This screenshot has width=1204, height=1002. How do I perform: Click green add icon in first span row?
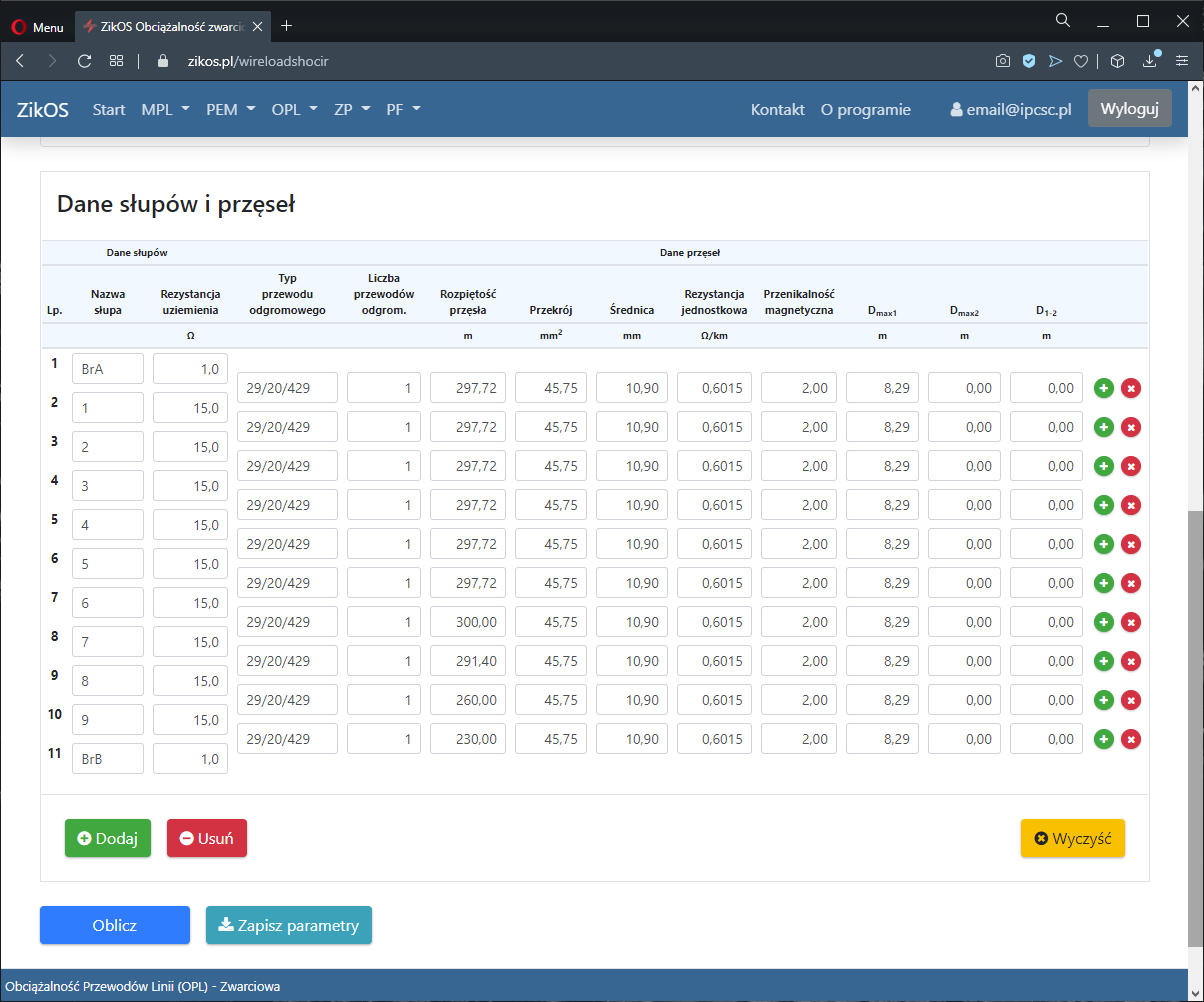[1104, 388]
